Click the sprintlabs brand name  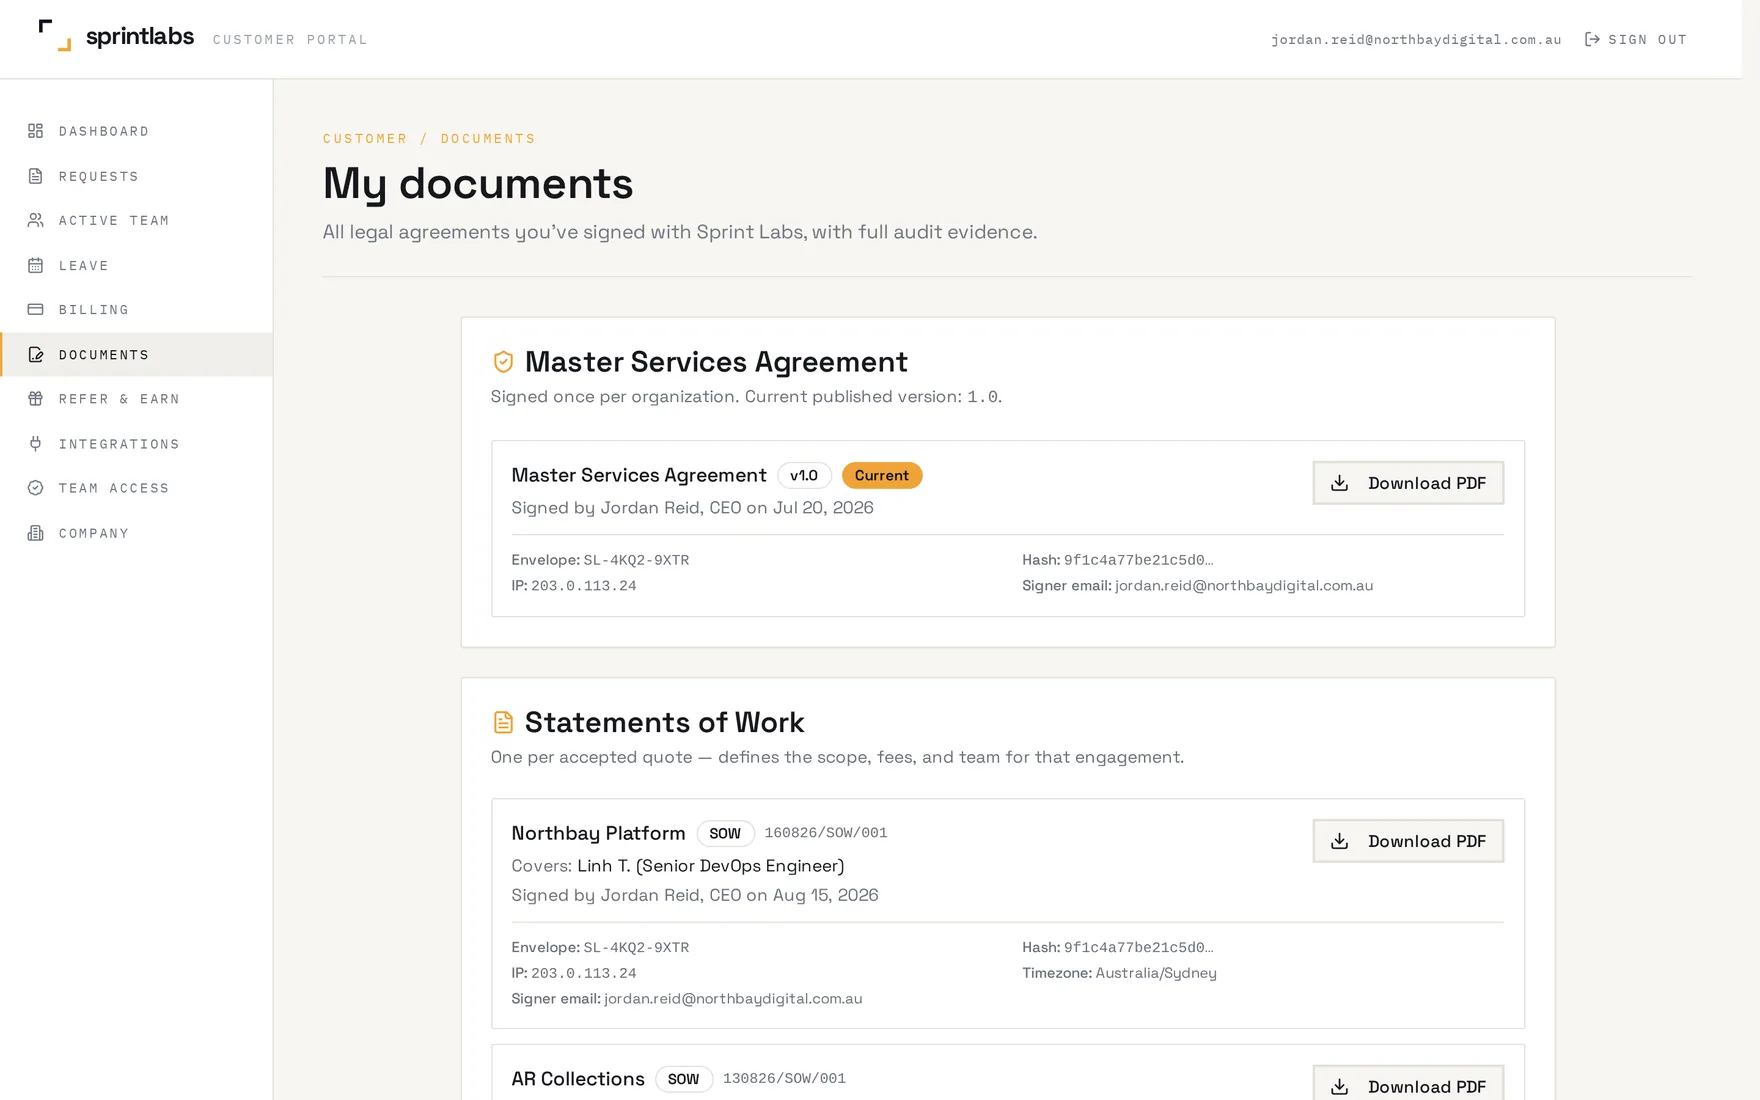click(x=140, y=36)
